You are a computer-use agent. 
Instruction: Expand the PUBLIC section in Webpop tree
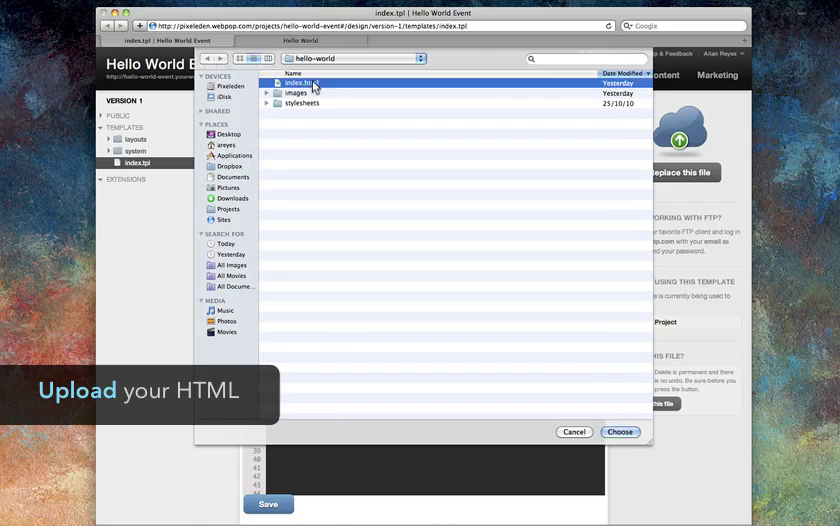pos(101,116)
